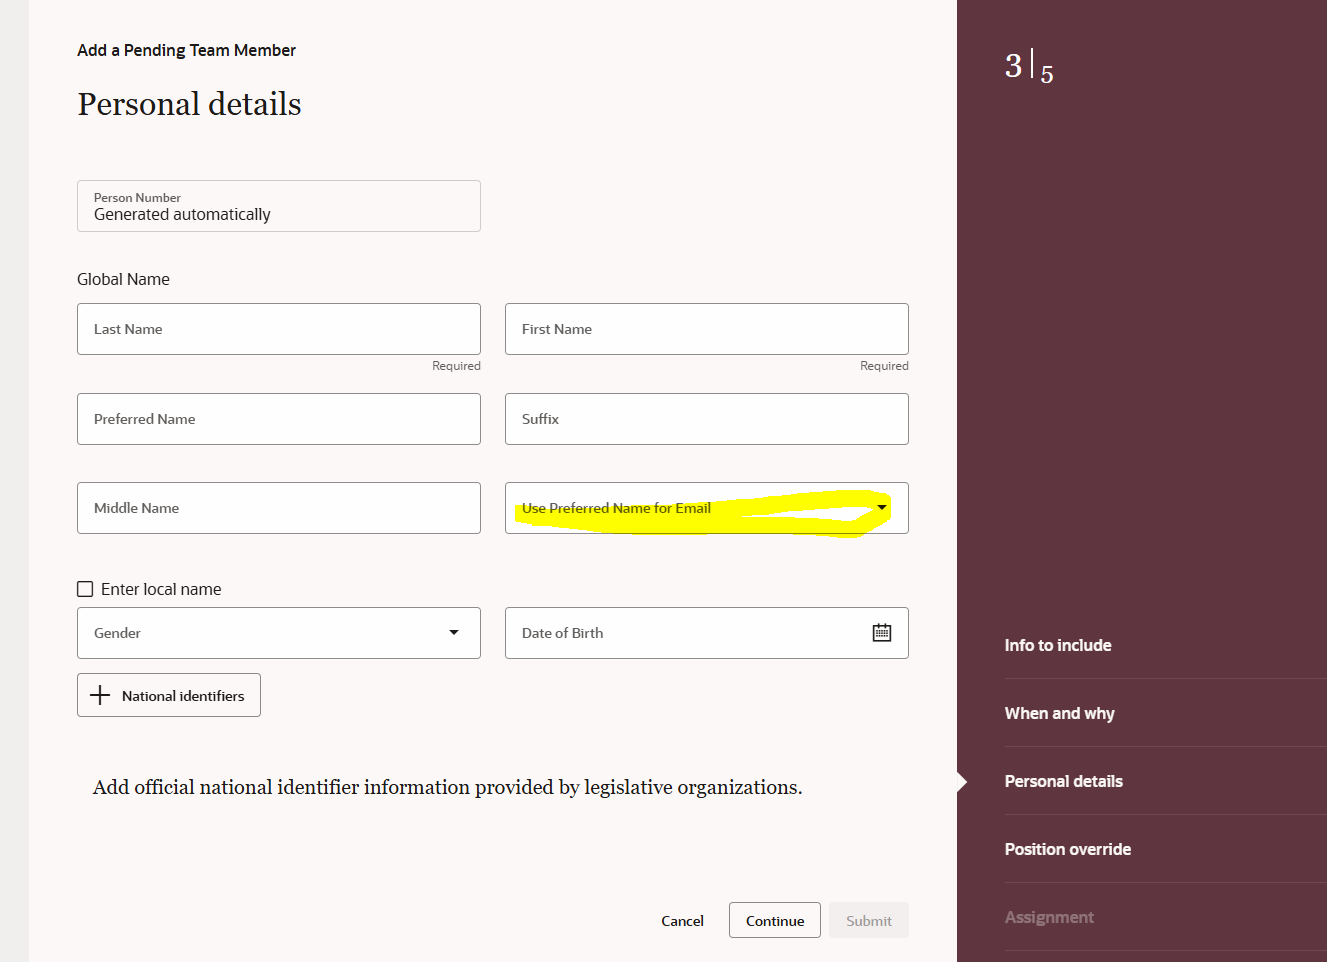
Task: Focus the Last Name field
Action: (279, 329)
